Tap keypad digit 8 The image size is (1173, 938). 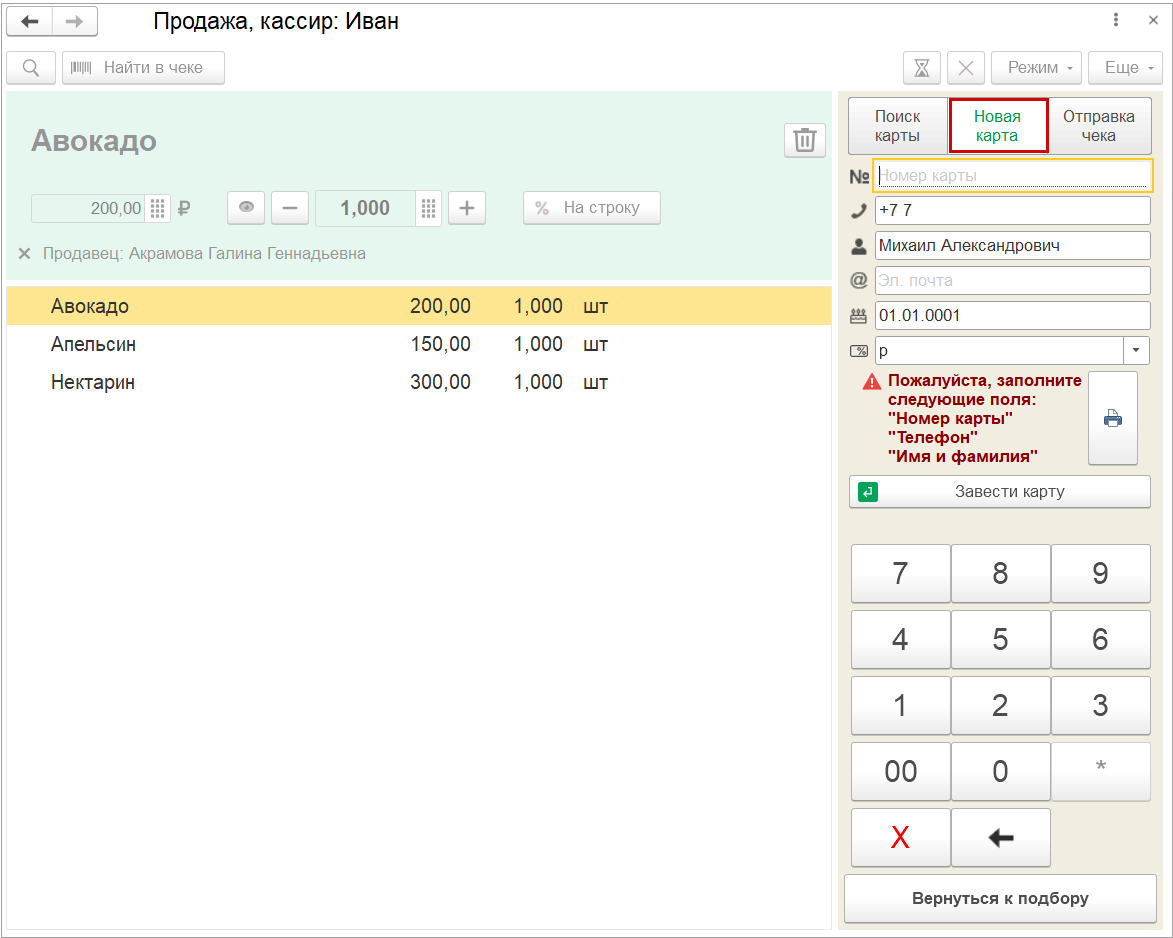1001,574
